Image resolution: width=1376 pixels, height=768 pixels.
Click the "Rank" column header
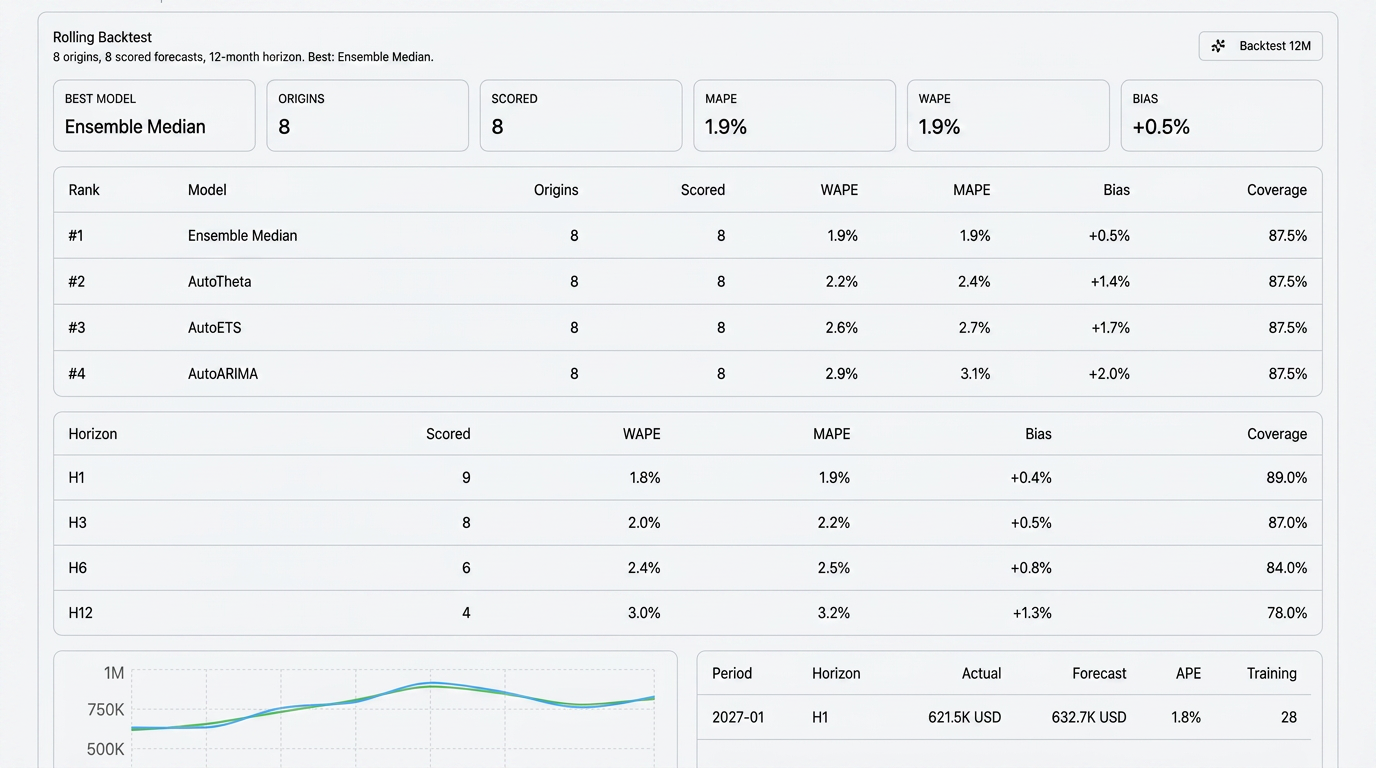(84, 190)
